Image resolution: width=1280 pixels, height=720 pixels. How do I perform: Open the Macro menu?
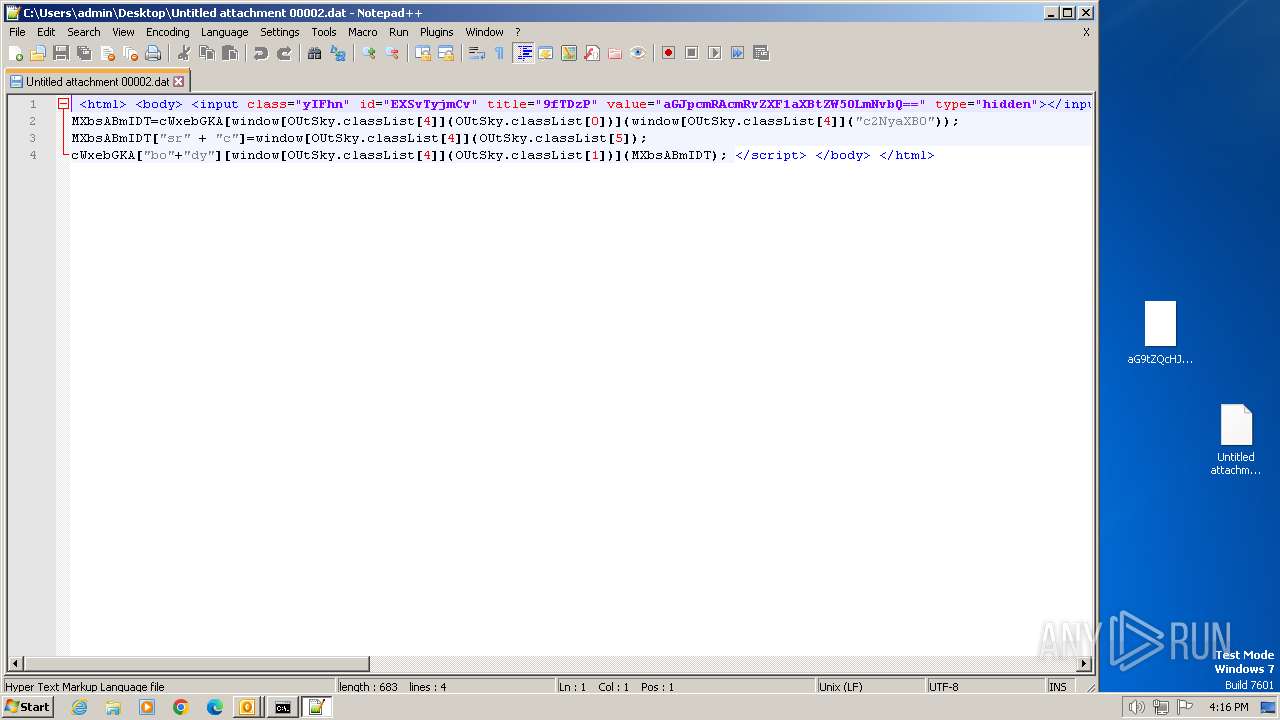click(x=363, y=32)
